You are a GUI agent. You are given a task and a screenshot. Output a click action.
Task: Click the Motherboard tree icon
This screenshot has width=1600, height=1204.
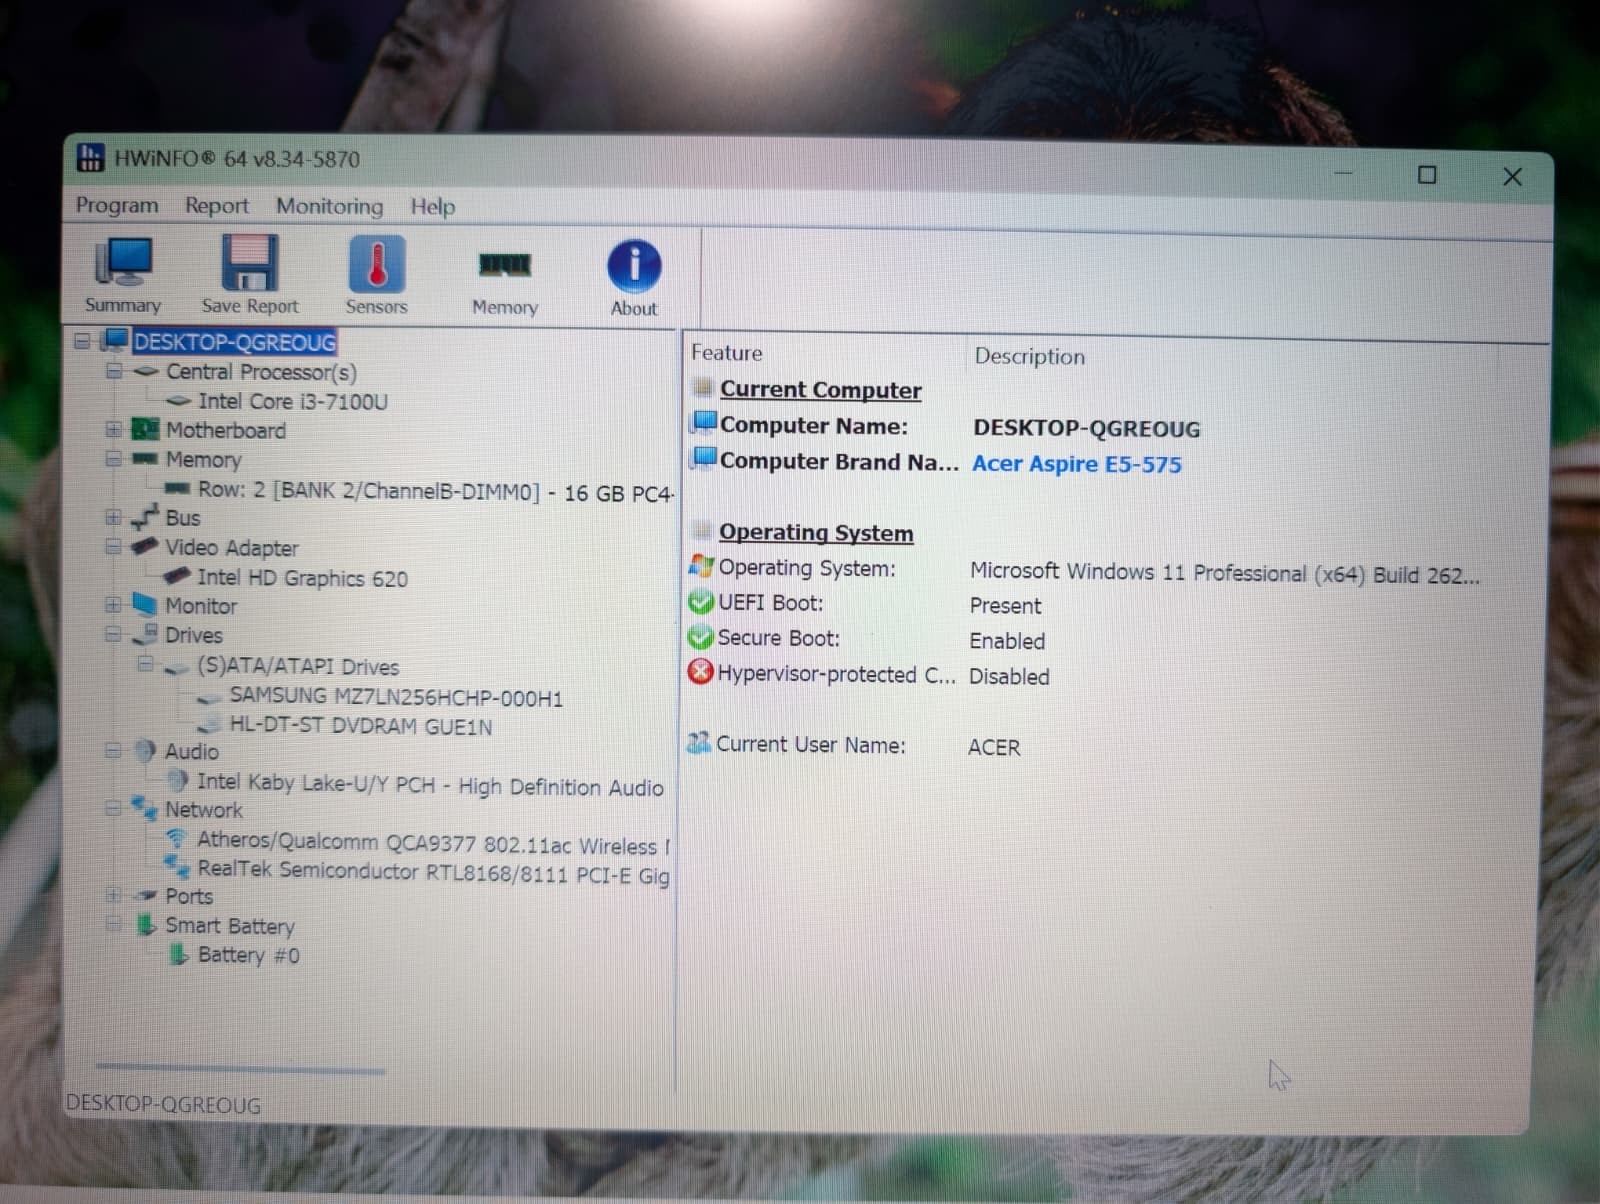pyautogui.click(x=146, y=430)
